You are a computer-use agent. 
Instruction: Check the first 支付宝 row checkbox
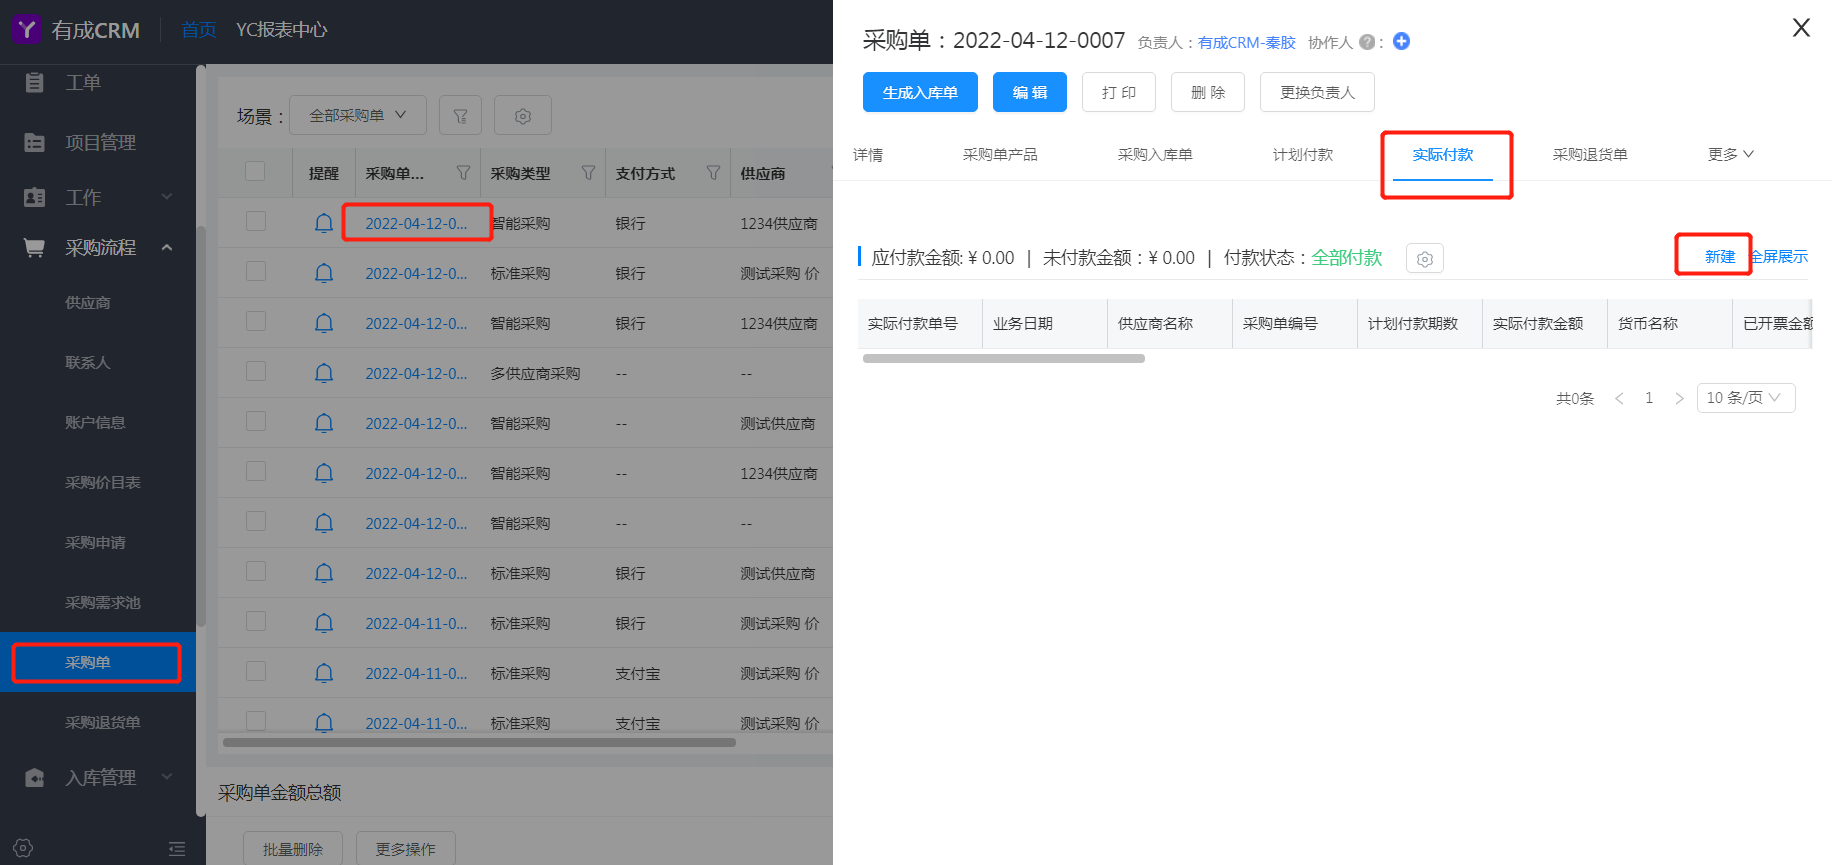click(256, 671)
